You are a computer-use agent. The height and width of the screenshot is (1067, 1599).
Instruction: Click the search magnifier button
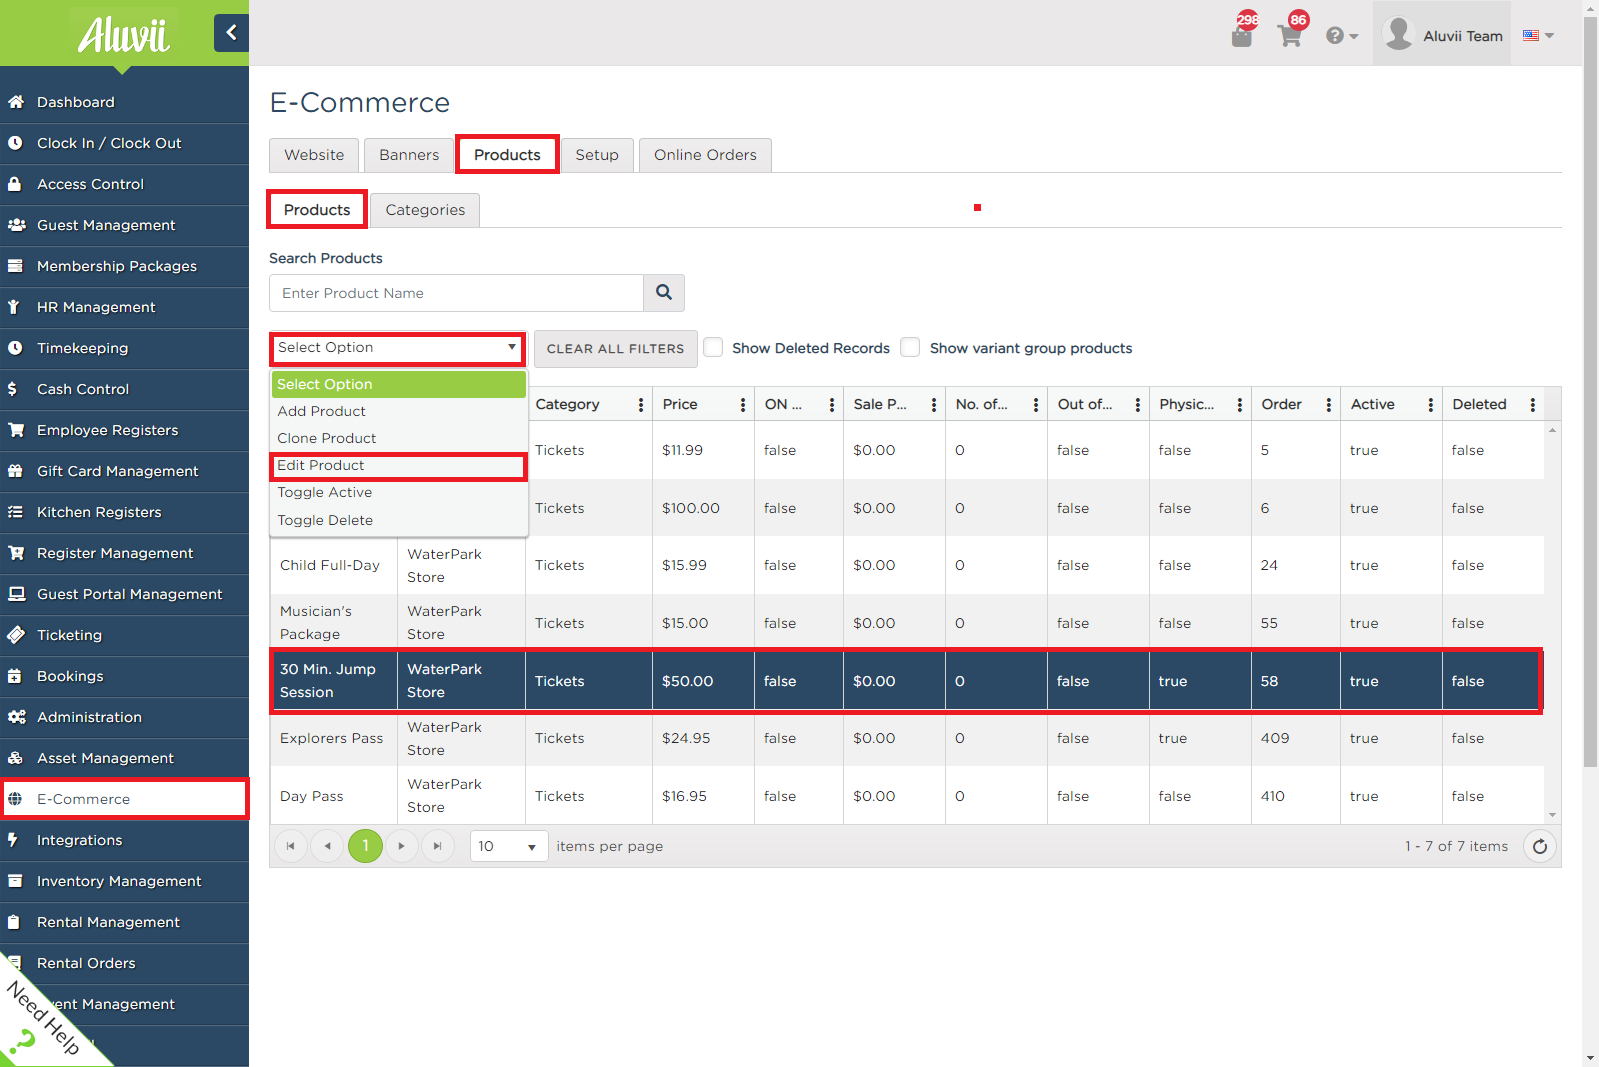tap(664, 293)
